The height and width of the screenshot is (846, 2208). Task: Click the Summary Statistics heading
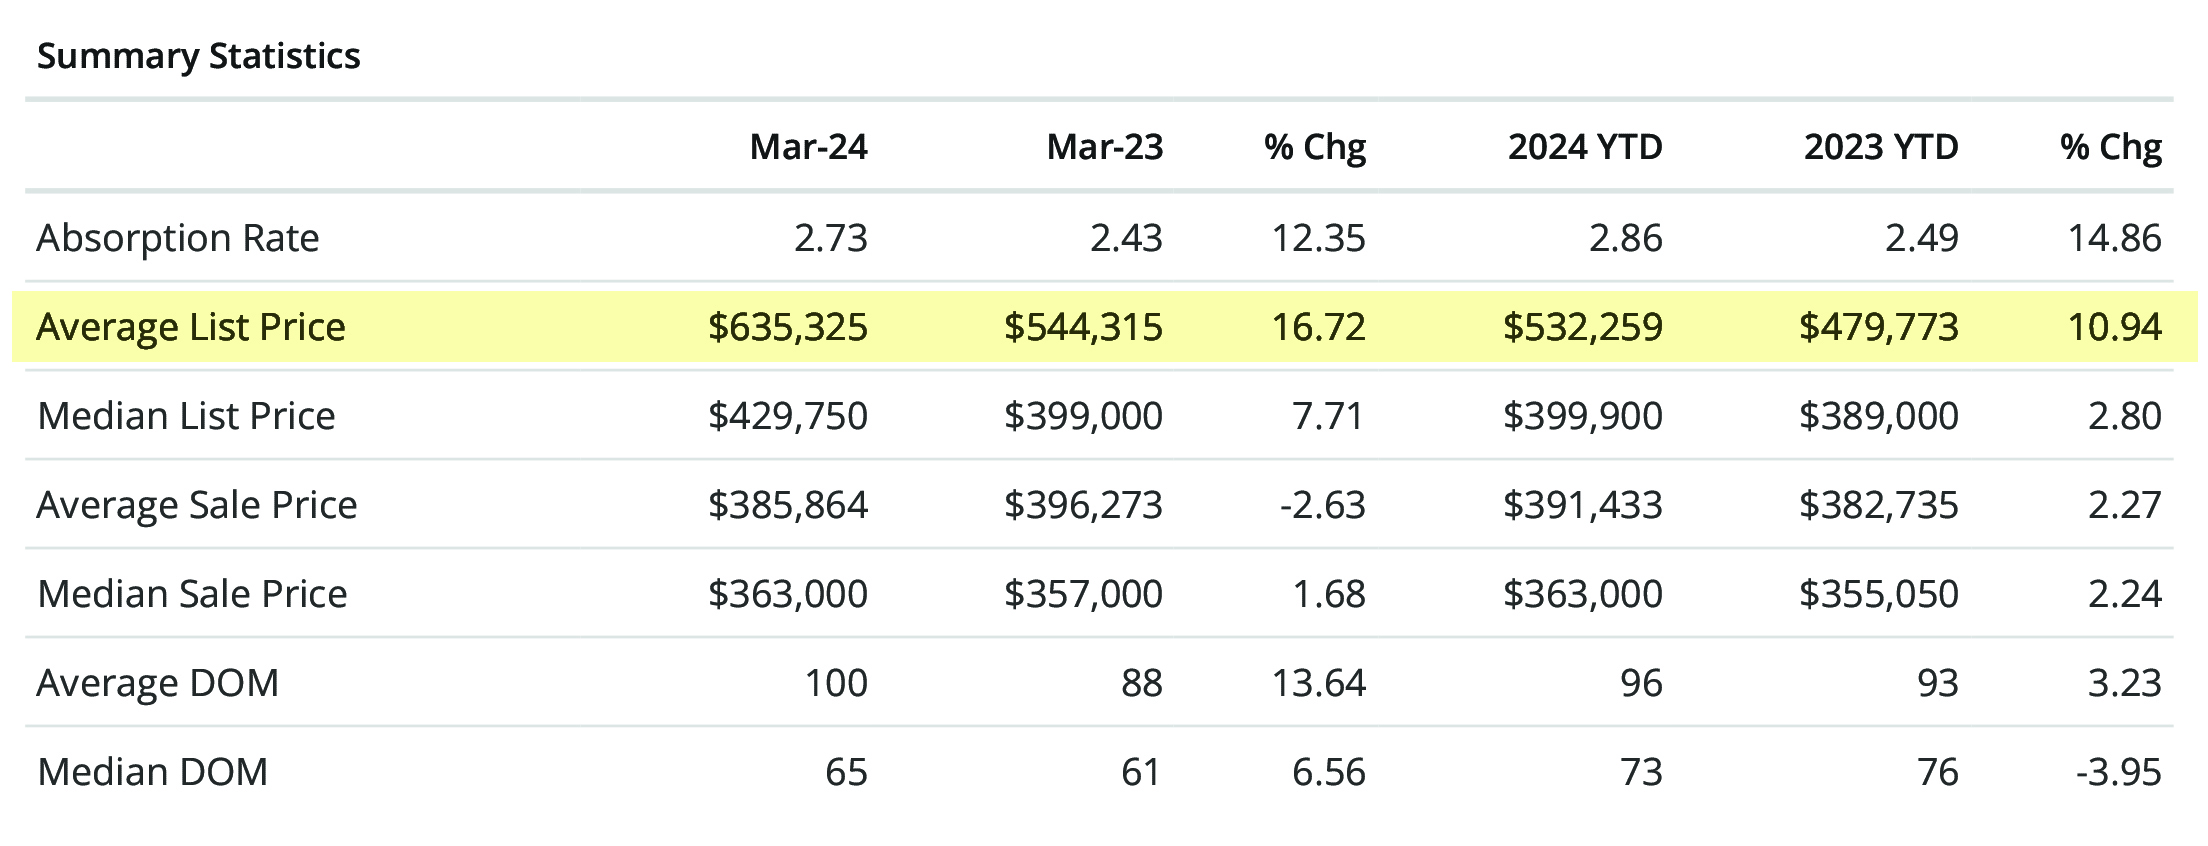click(198, 56)
